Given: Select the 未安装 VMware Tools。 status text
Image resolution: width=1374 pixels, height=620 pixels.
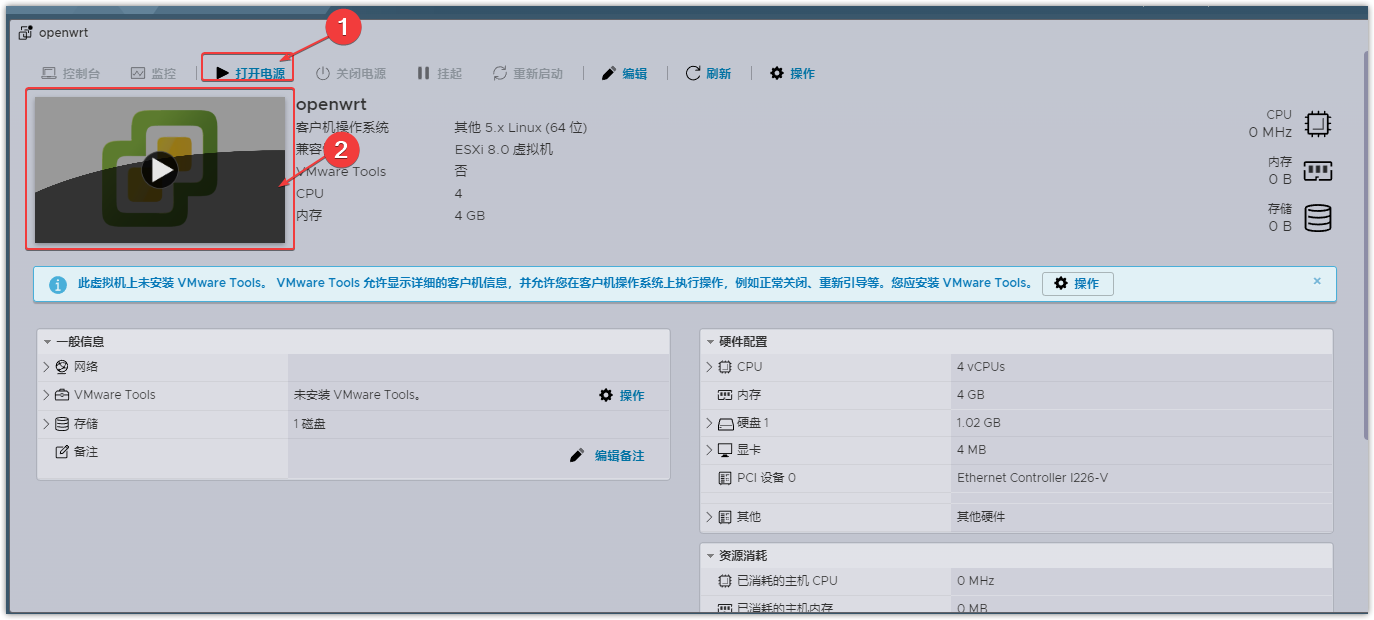Looking at the screenshot, I should pos(357,395).
